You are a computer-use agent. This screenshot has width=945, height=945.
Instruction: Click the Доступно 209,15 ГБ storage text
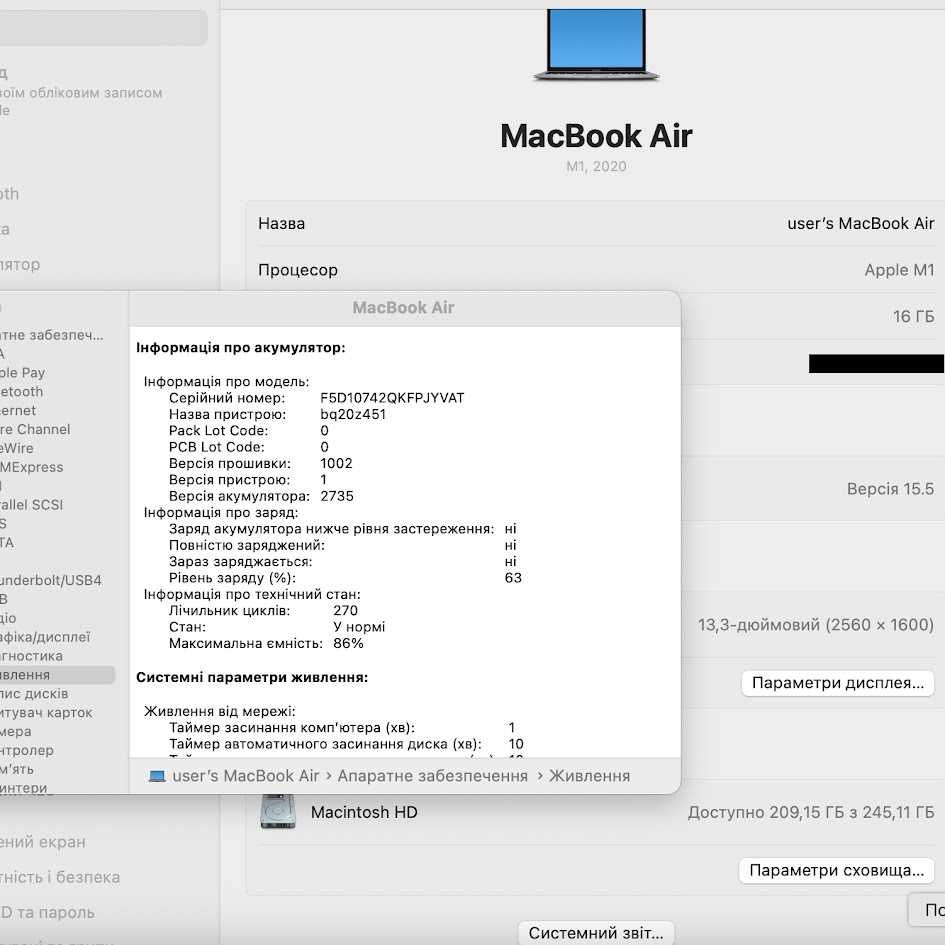tap(811, 812)
